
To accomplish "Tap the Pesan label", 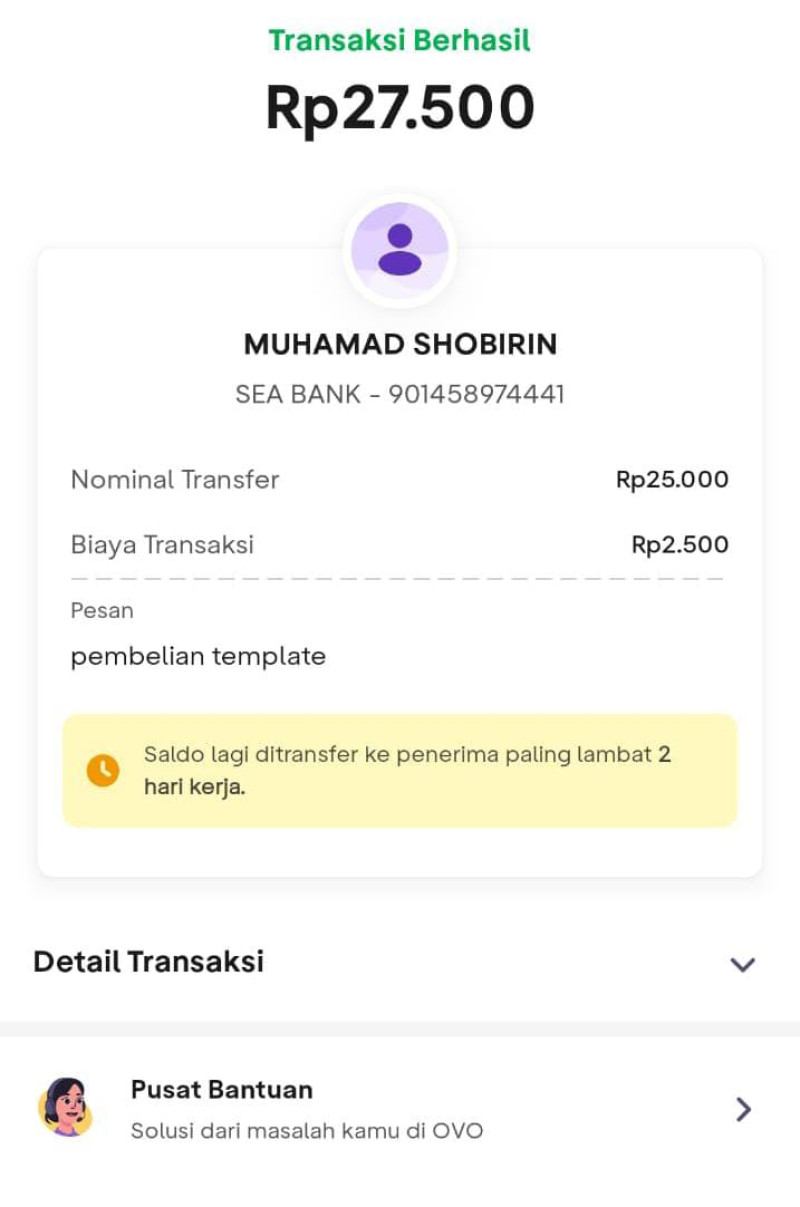I will click(x=102, y=610).
